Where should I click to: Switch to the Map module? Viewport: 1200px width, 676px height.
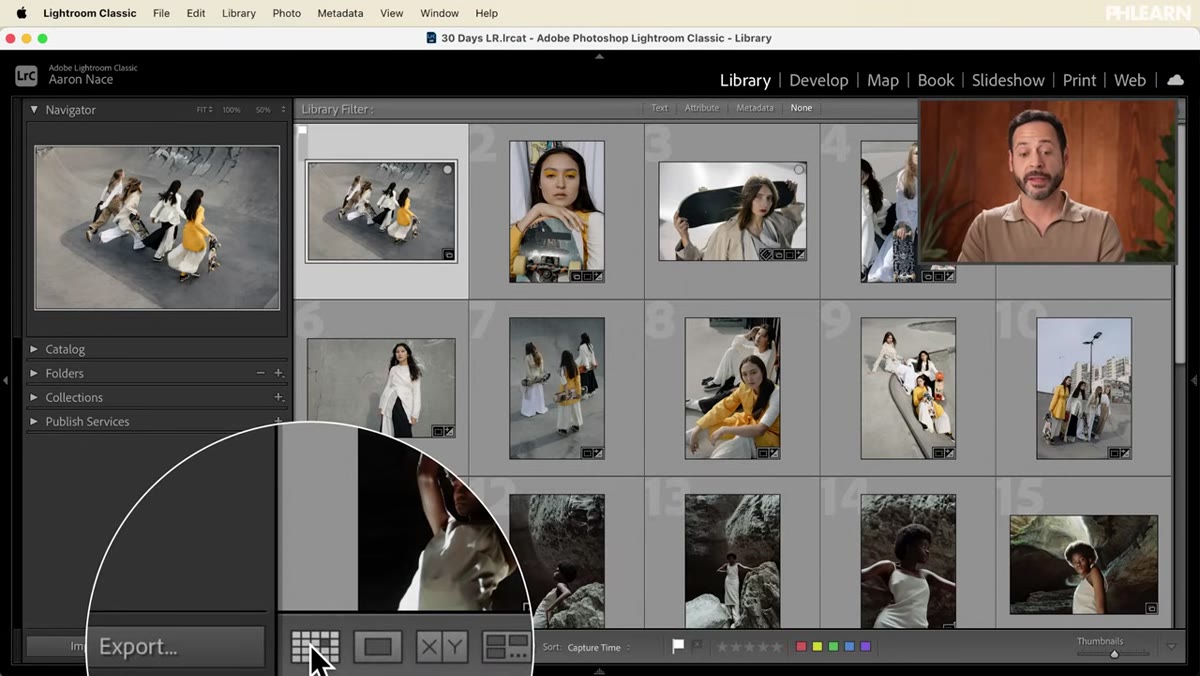882,80
